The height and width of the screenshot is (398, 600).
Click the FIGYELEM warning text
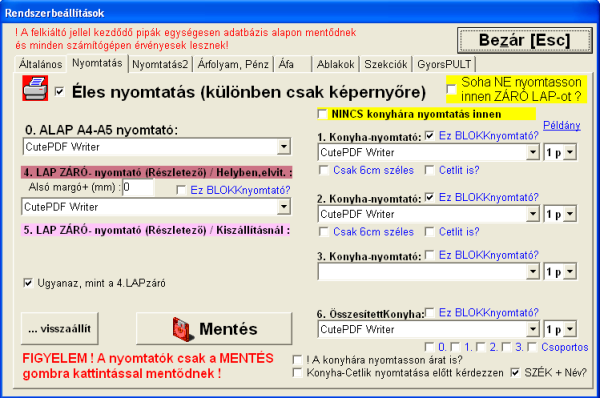148,365
